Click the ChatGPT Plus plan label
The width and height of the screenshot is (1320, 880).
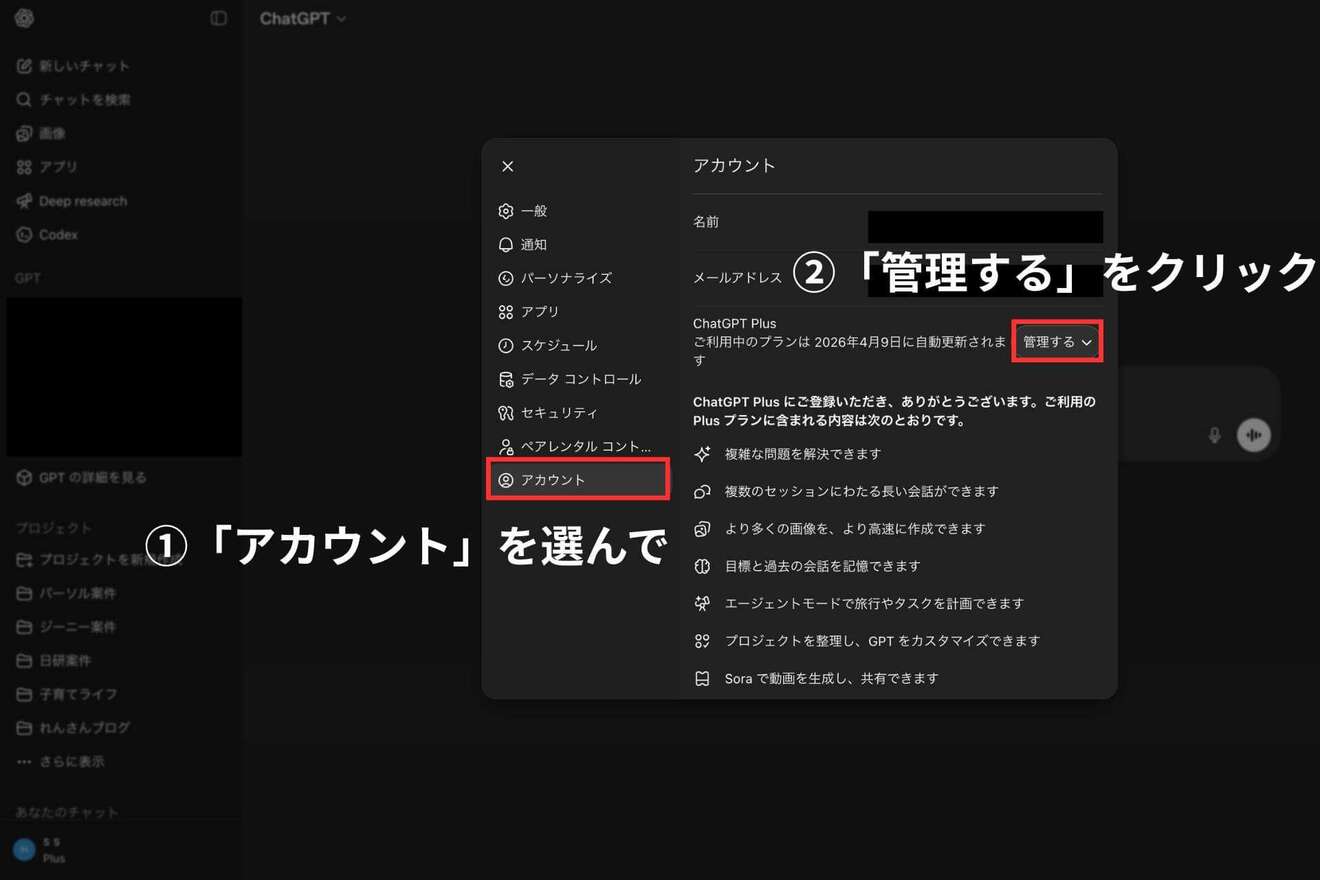[735, 323]
